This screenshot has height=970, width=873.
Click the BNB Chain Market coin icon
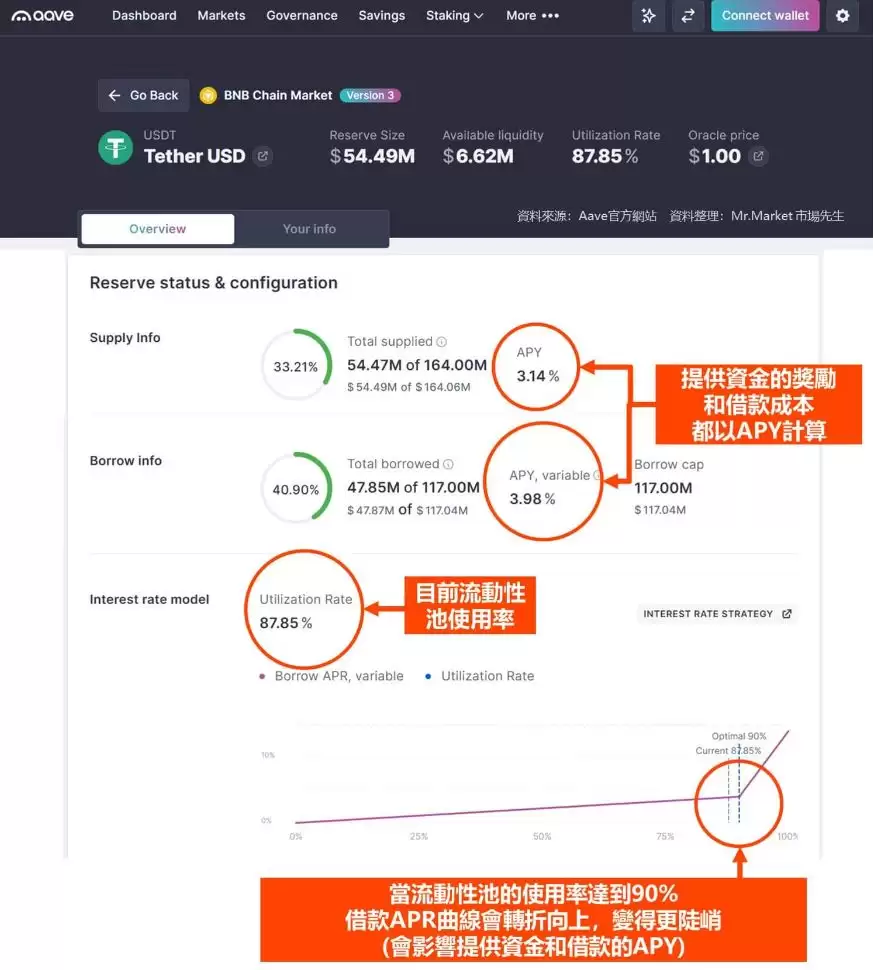(208, 95)
